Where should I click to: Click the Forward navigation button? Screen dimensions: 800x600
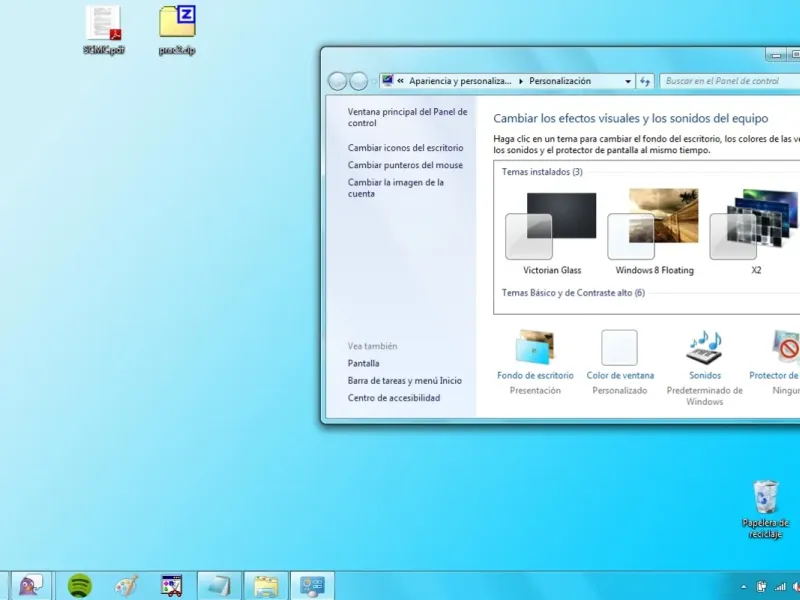[x=359, y=81]
